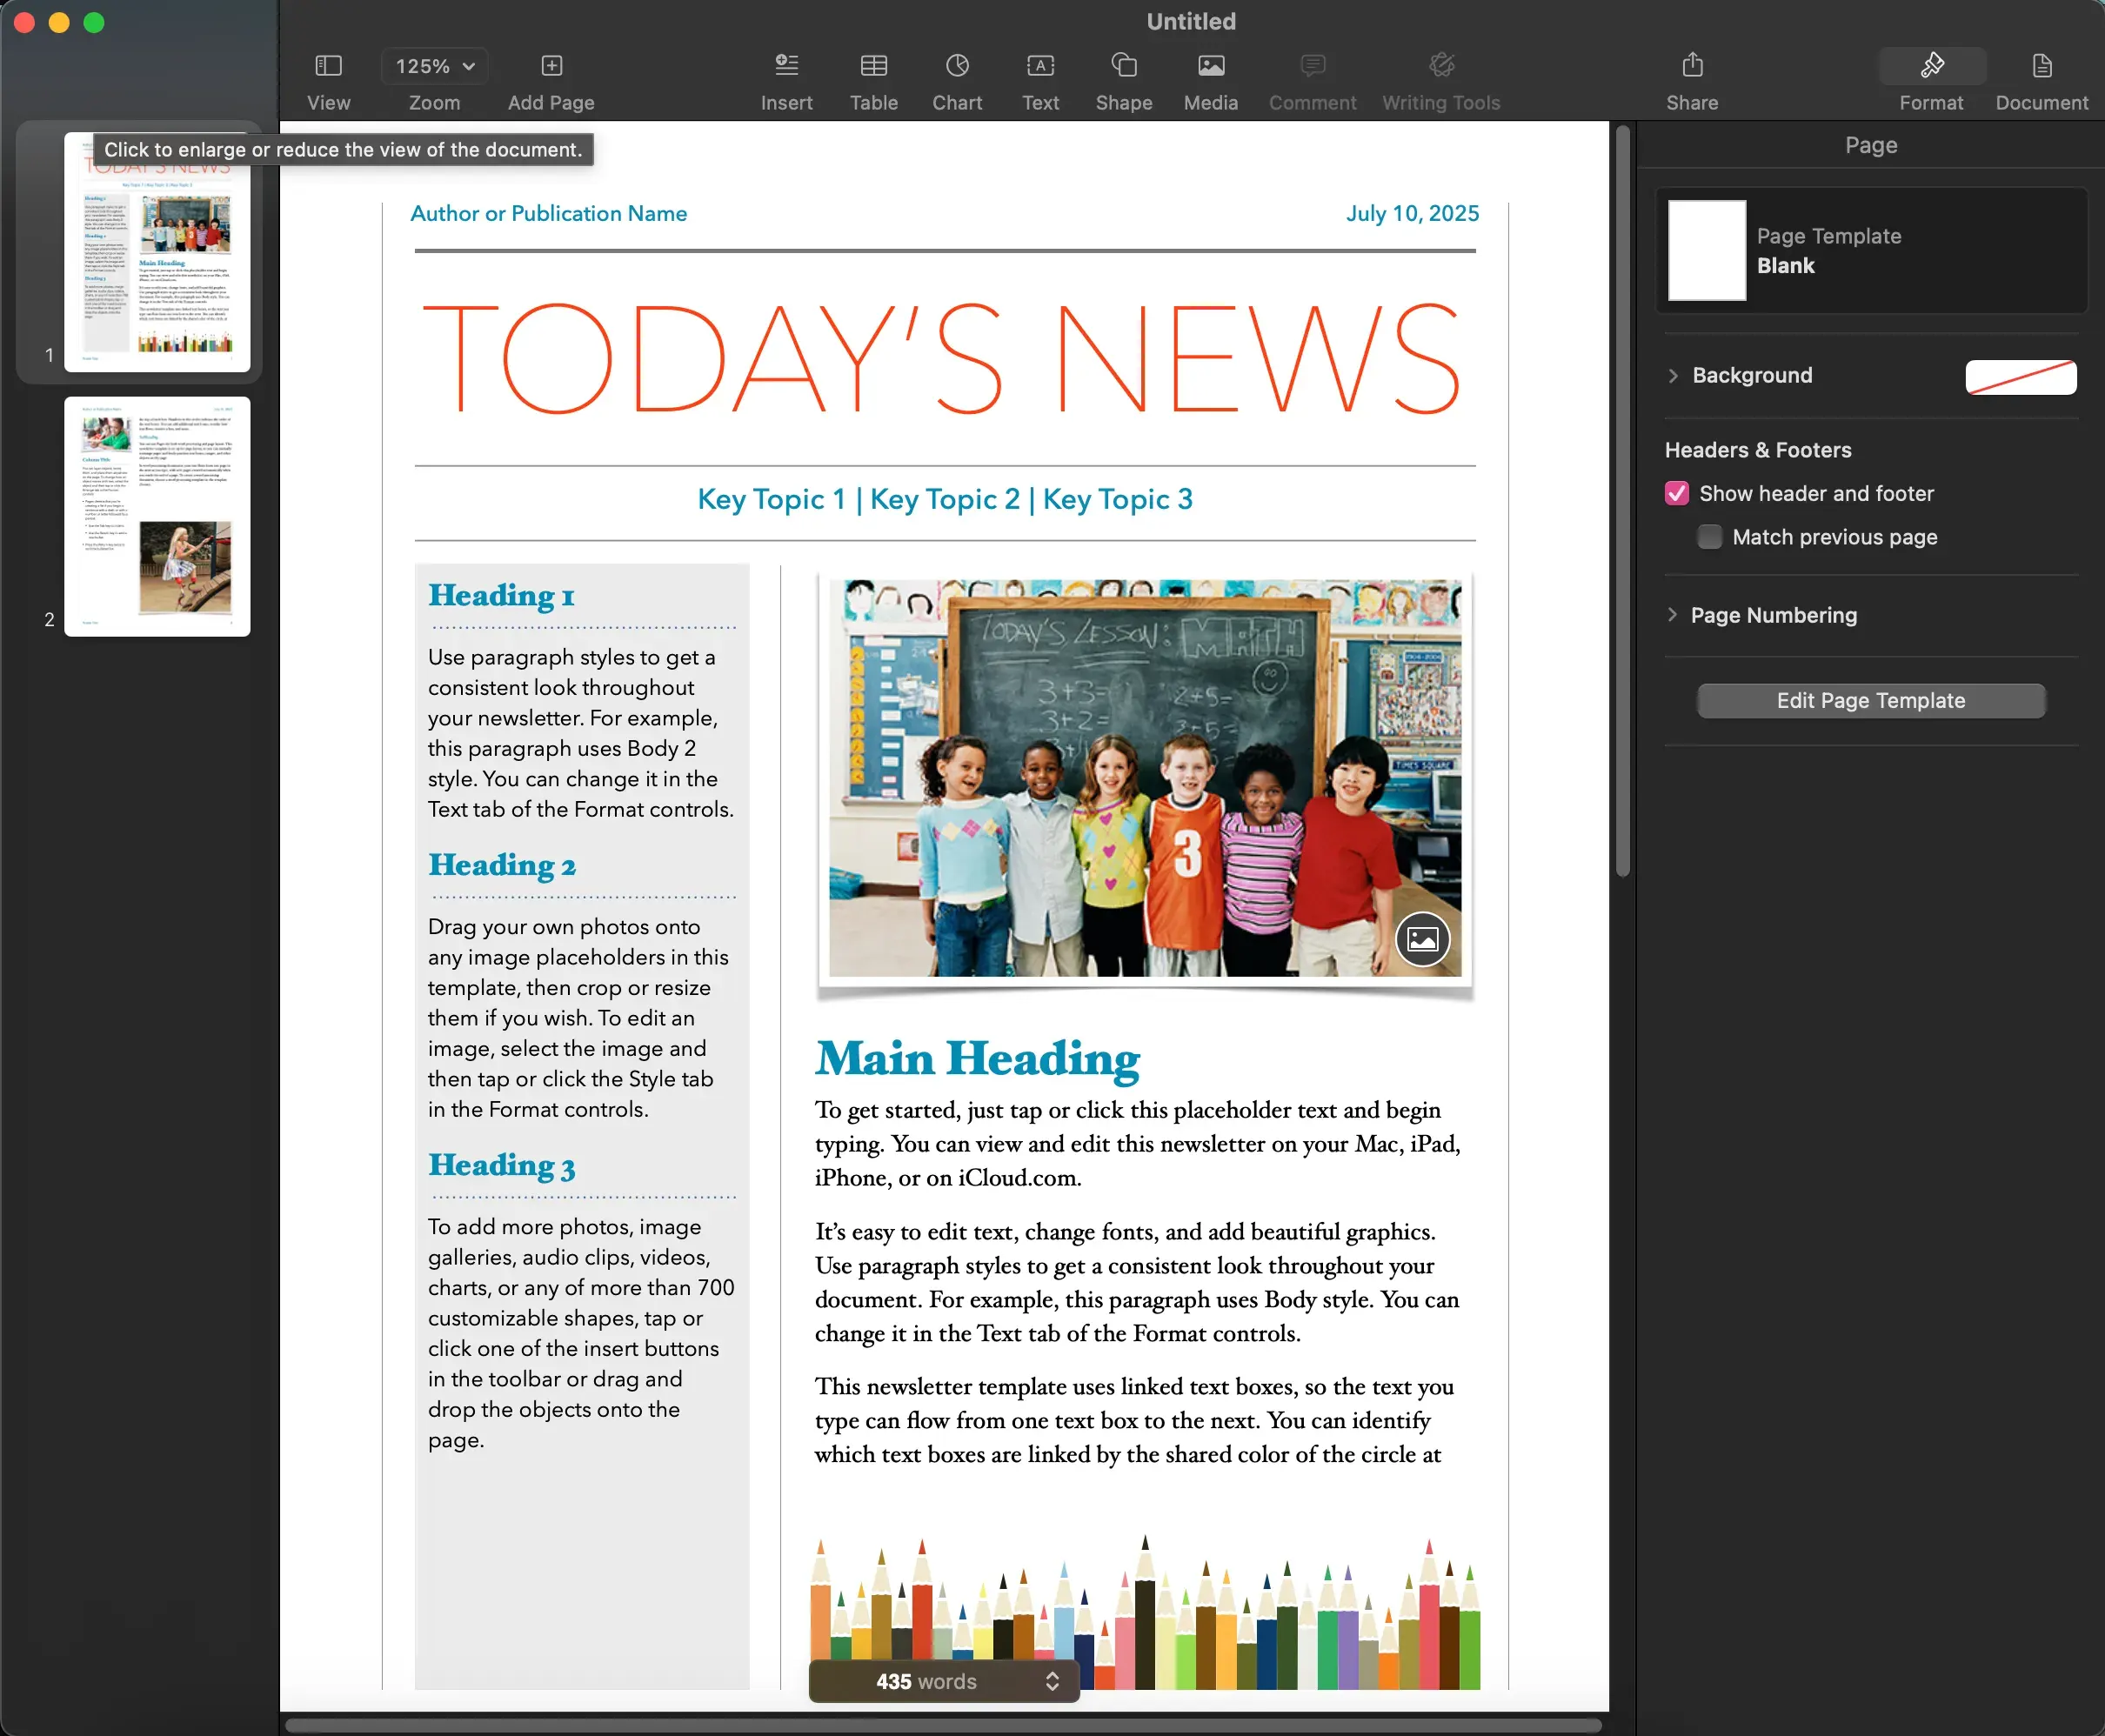The height and width of the screenshot is (1736, 2105).
Task: Add a Text box via toolbar
Action: point(1040,66)
